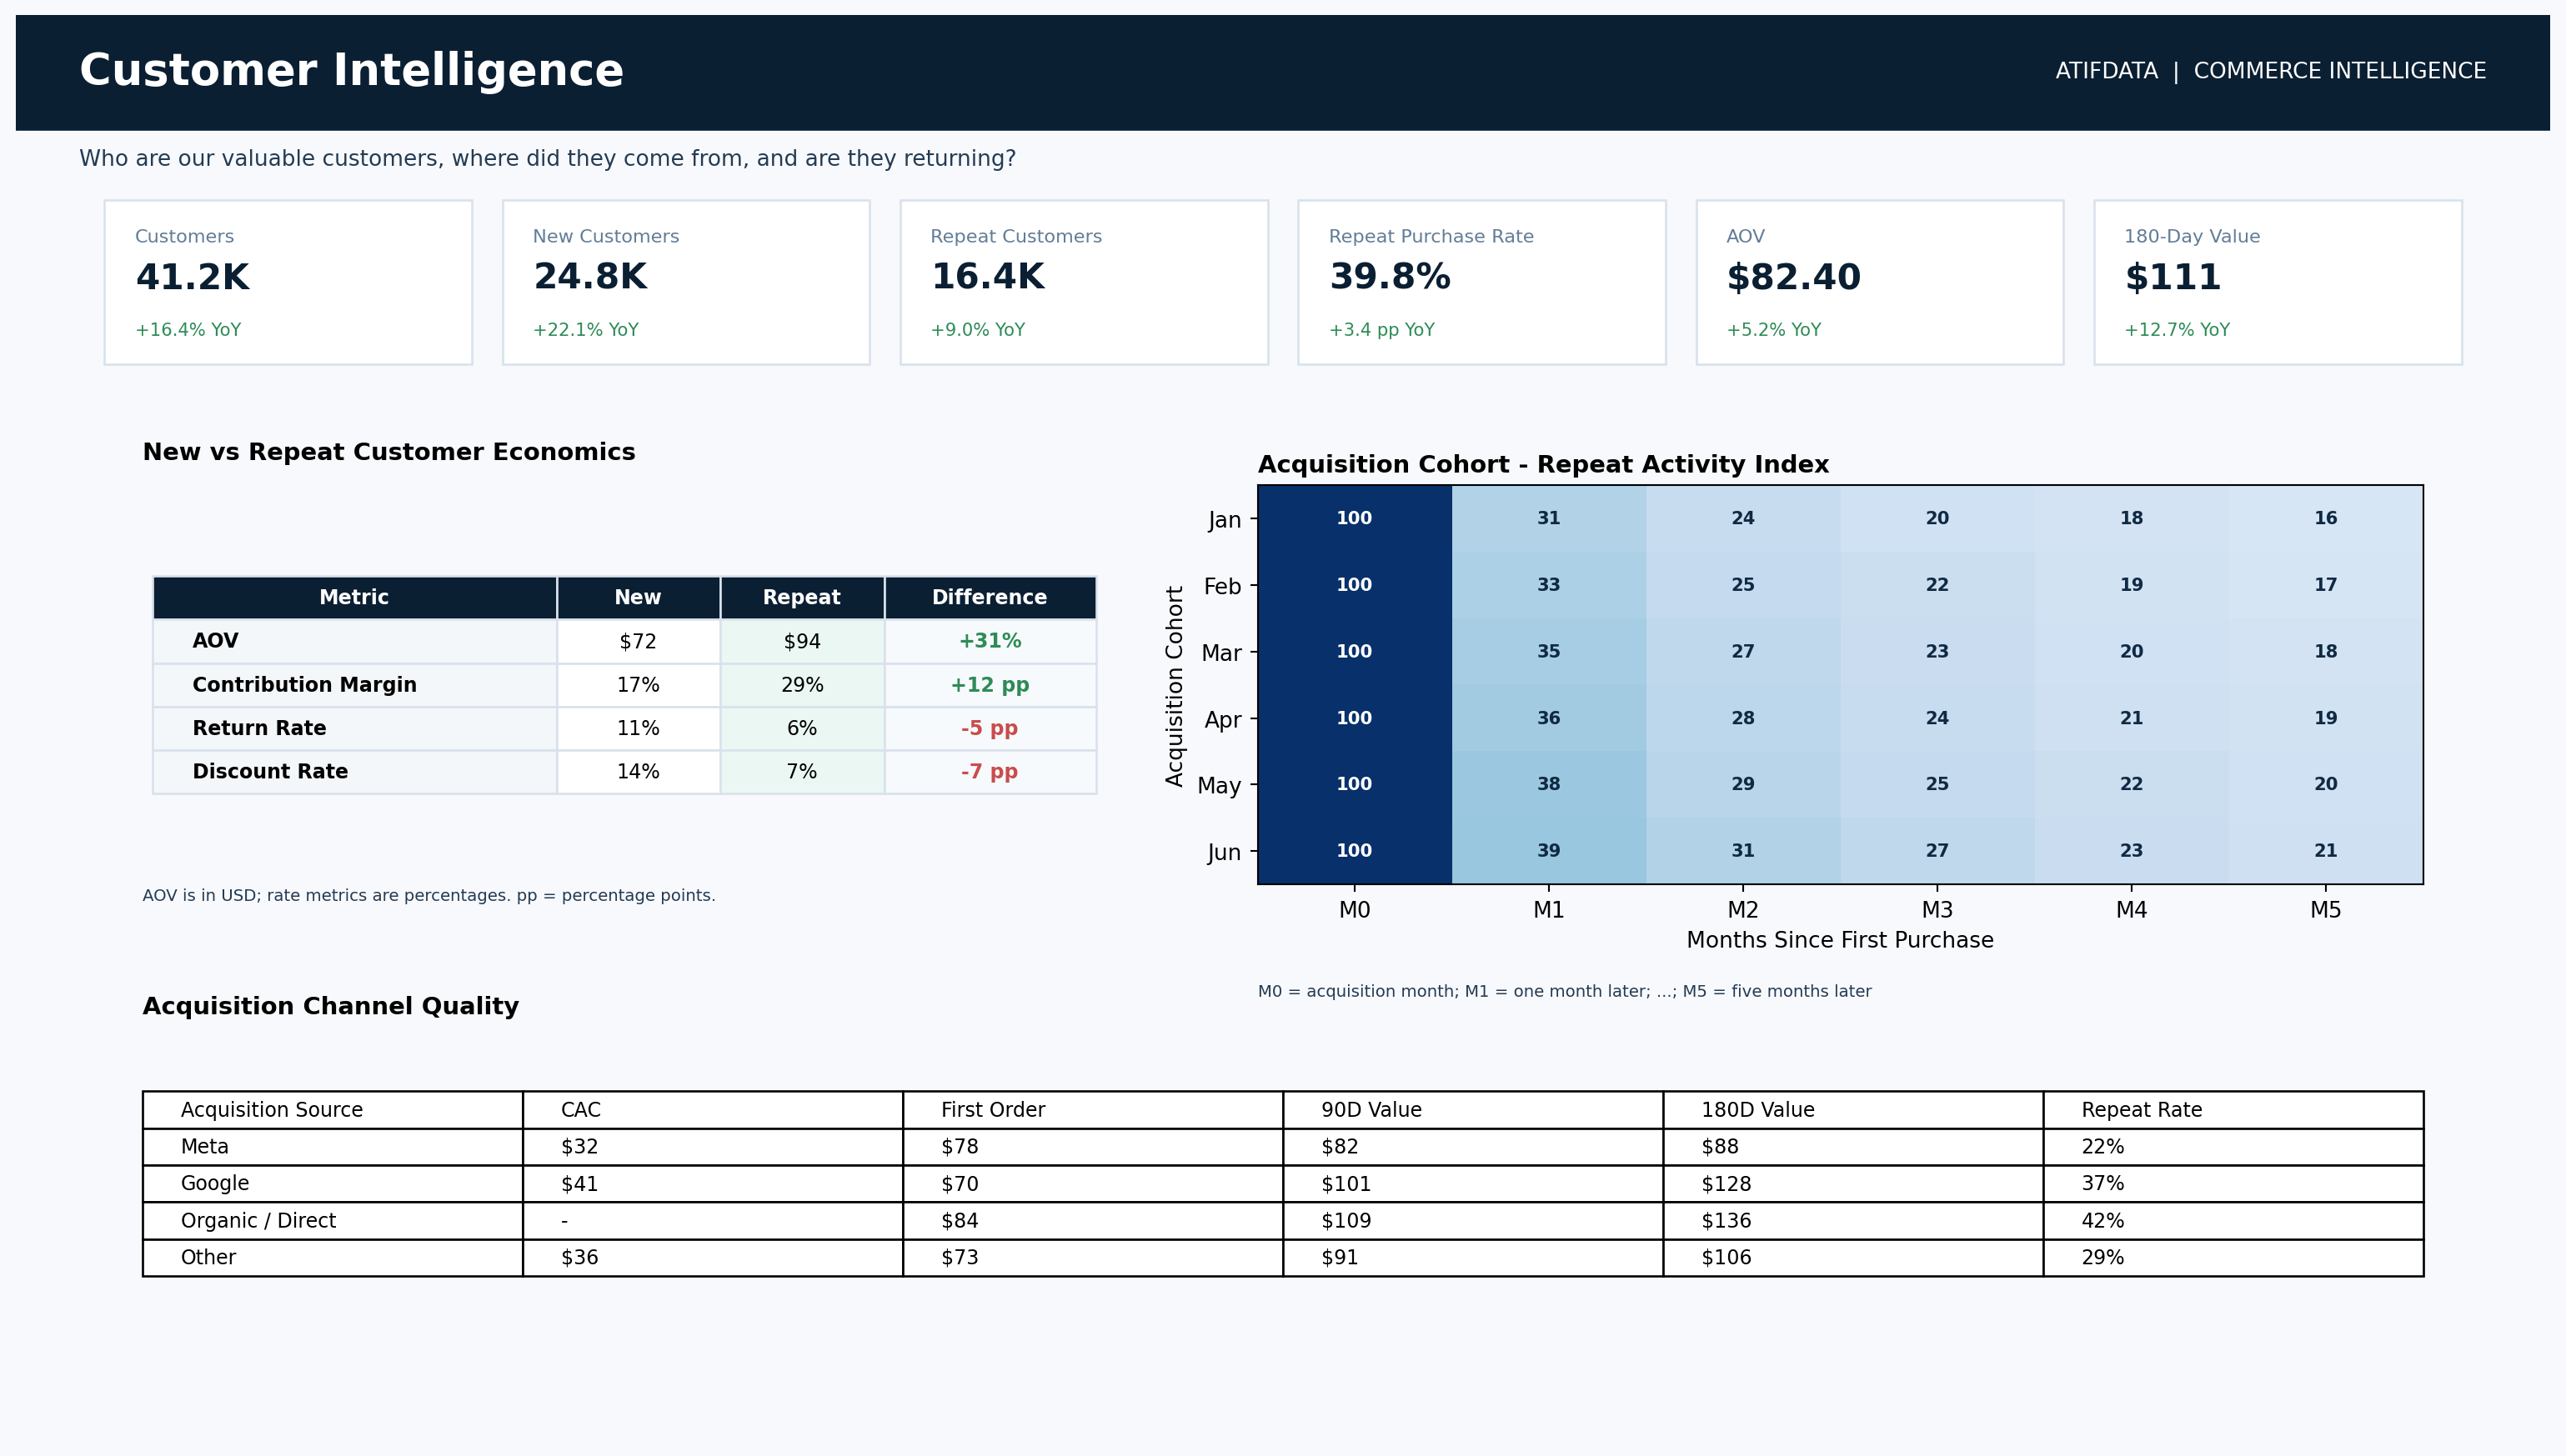The width and height of the screenshot is (2566, 1456).
Task: Click the 22% Meta repeat rate cell
Action: pyautogui.click(x=2233, y=1147)
